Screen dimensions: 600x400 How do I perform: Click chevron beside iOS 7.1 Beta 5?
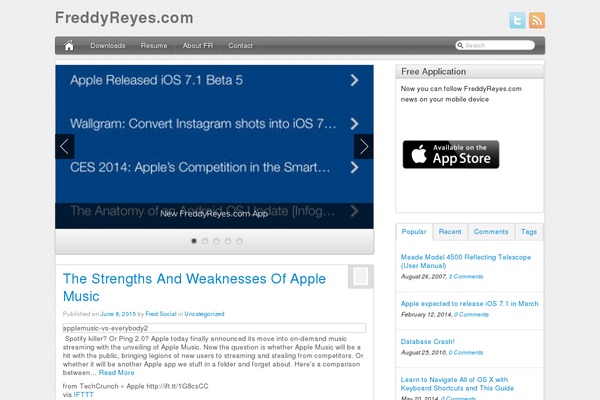354,80
